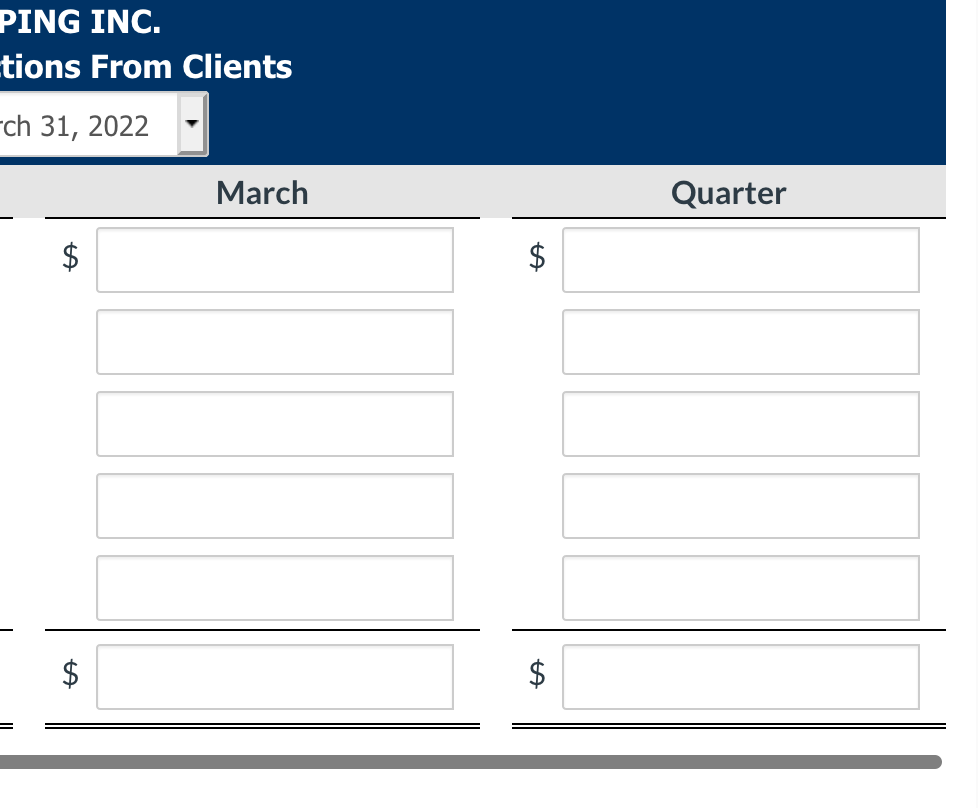This screenshot has width=978, height=808.
Task: Click the fourth March input field
Action: pyautogui.click(x=274, y=506)
